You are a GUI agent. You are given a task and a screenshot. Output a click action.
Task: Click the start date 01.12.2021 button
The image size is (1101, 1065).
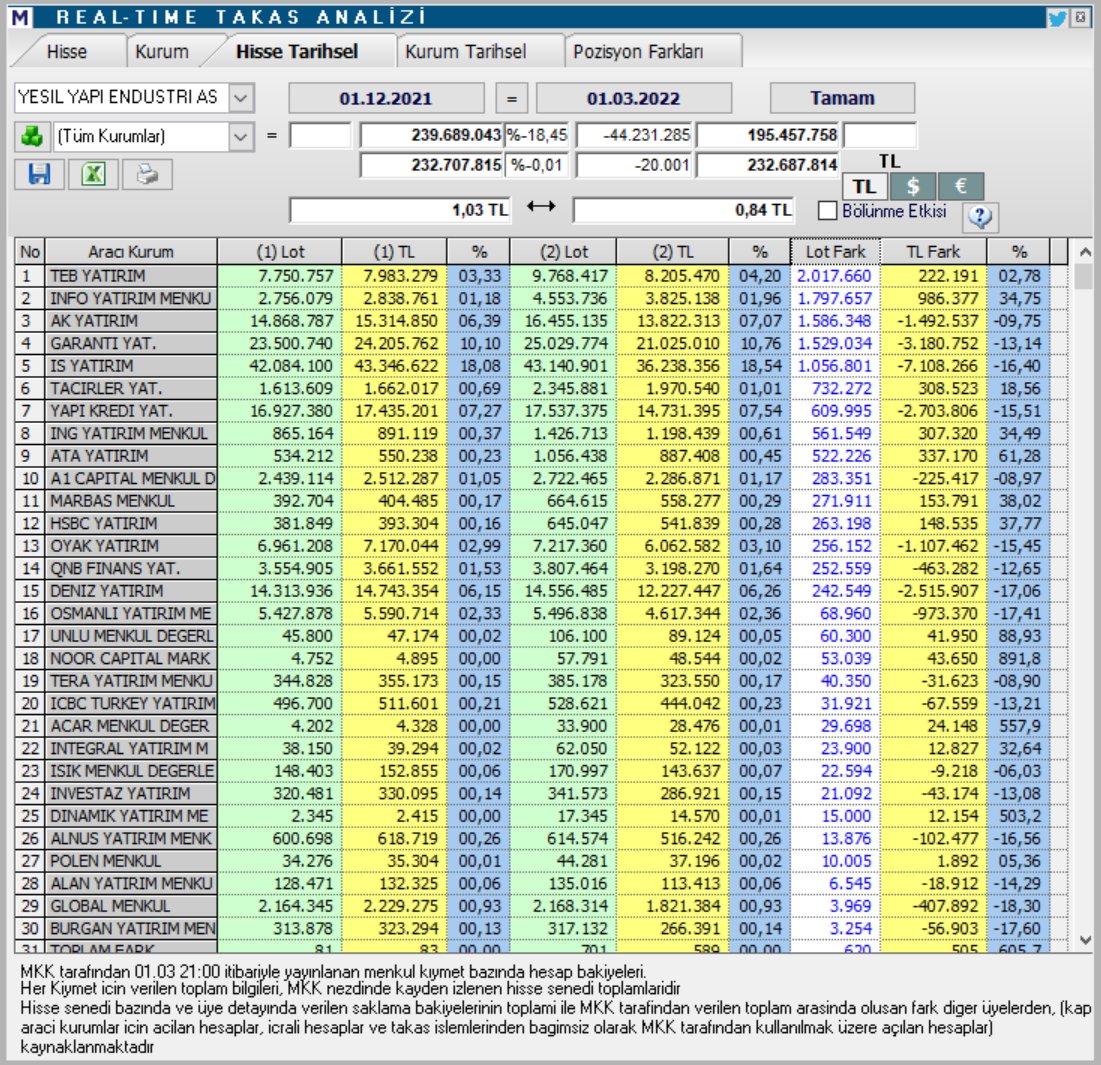[x=386, y=98]
